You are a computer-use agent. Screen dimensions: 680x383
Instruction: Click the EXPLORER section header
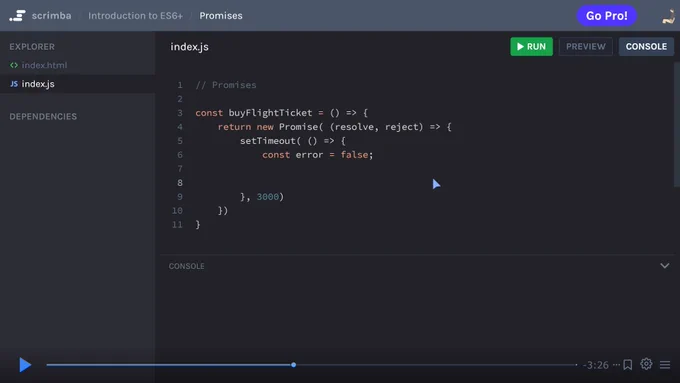click(32, 46)
